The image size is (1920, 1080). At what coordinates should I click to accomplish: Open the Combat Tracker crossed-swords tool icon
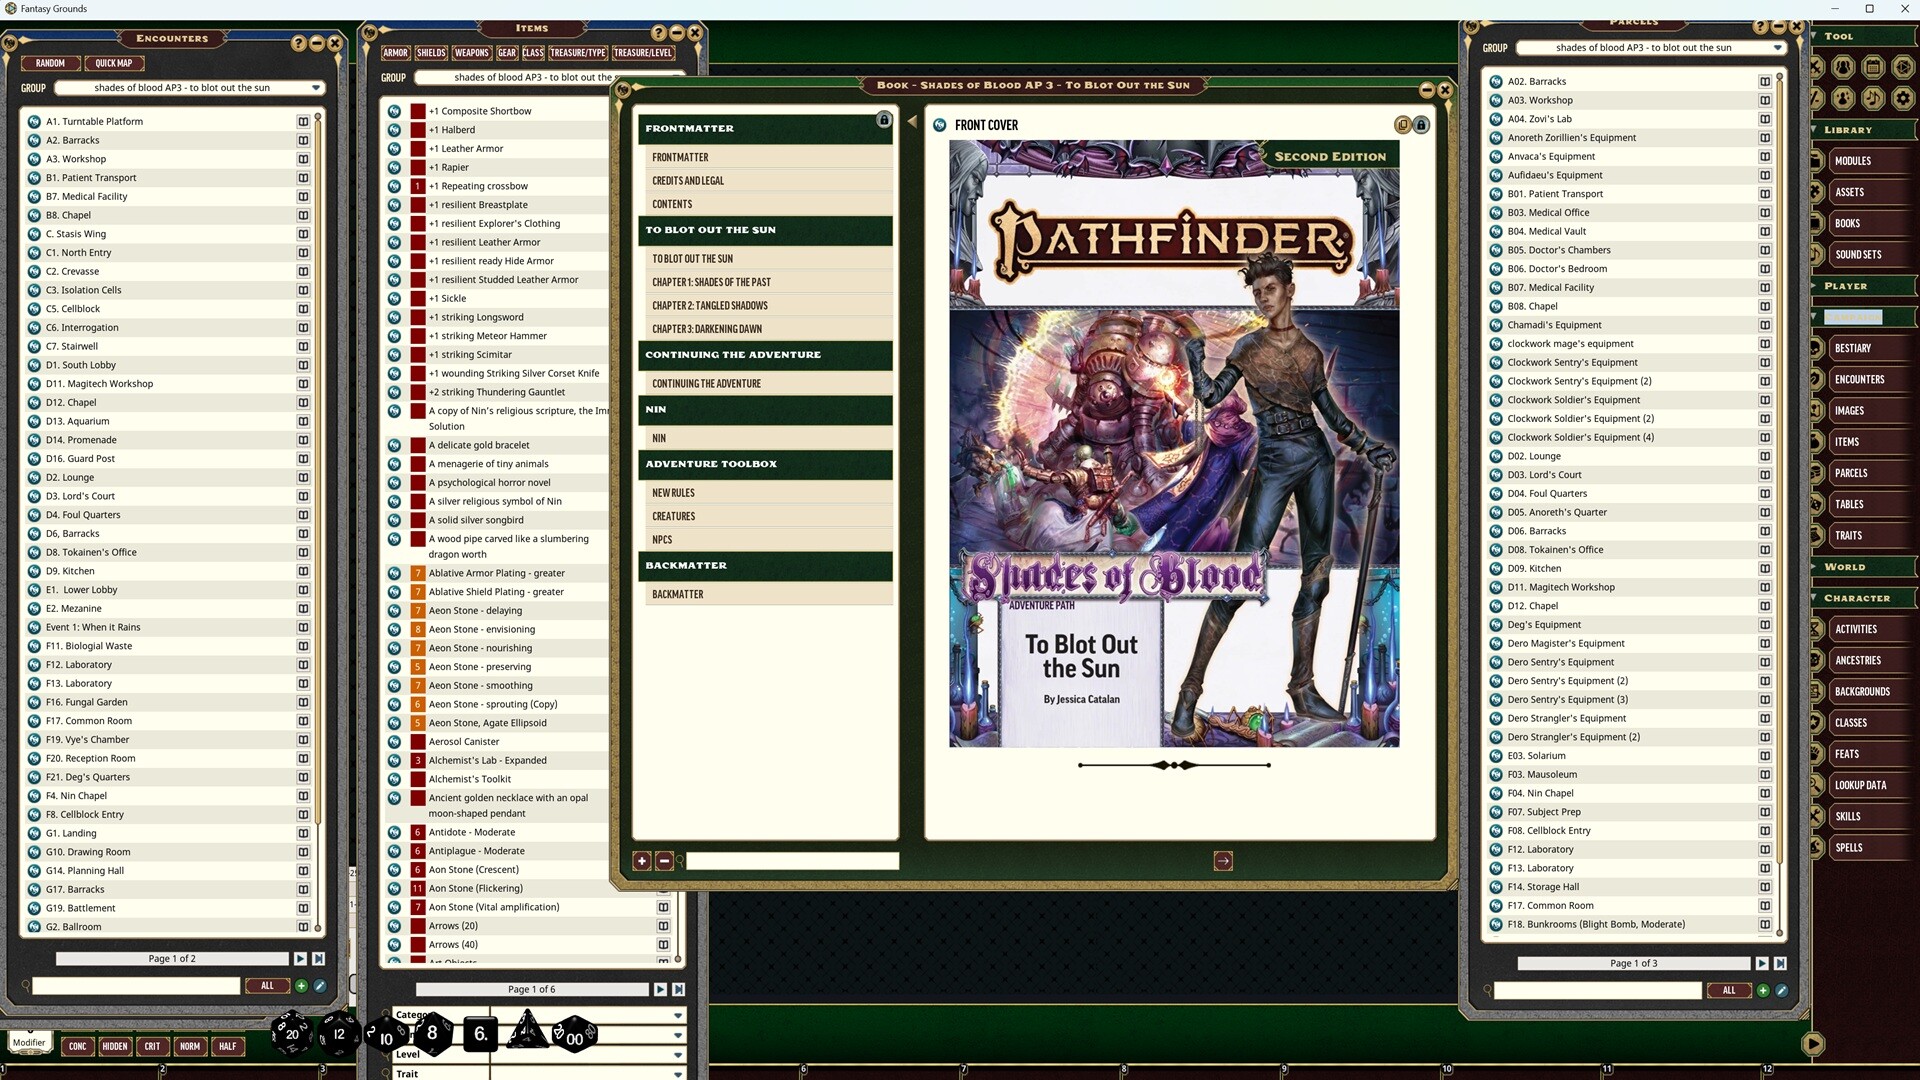tap(1816, 67)
